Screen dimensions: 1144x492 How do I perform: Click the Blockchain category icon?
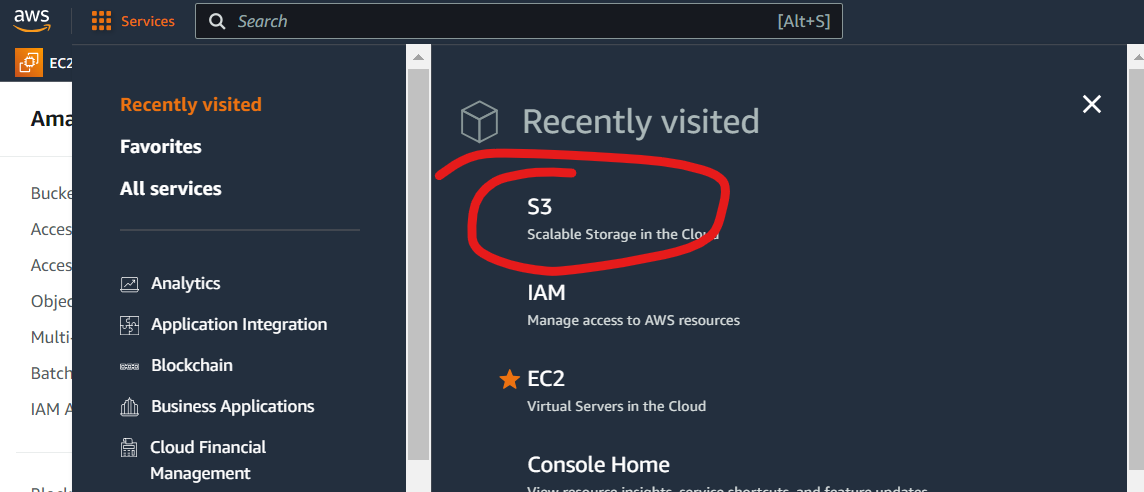[129, 366]
